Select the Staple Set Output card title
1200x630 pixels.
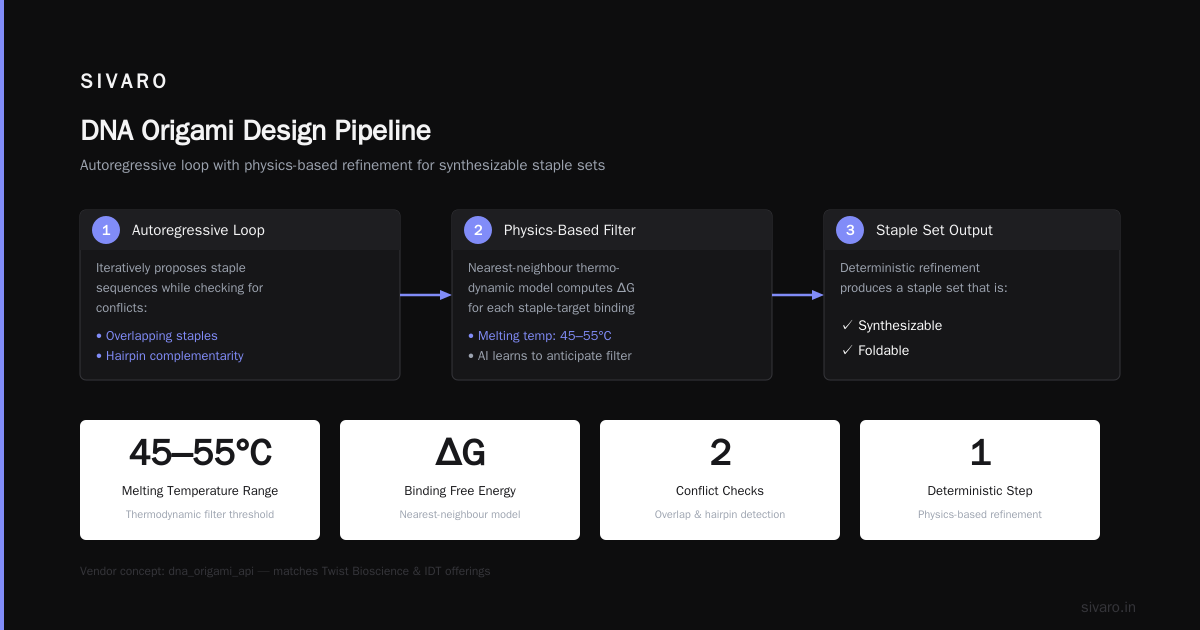tap(934, 230)
